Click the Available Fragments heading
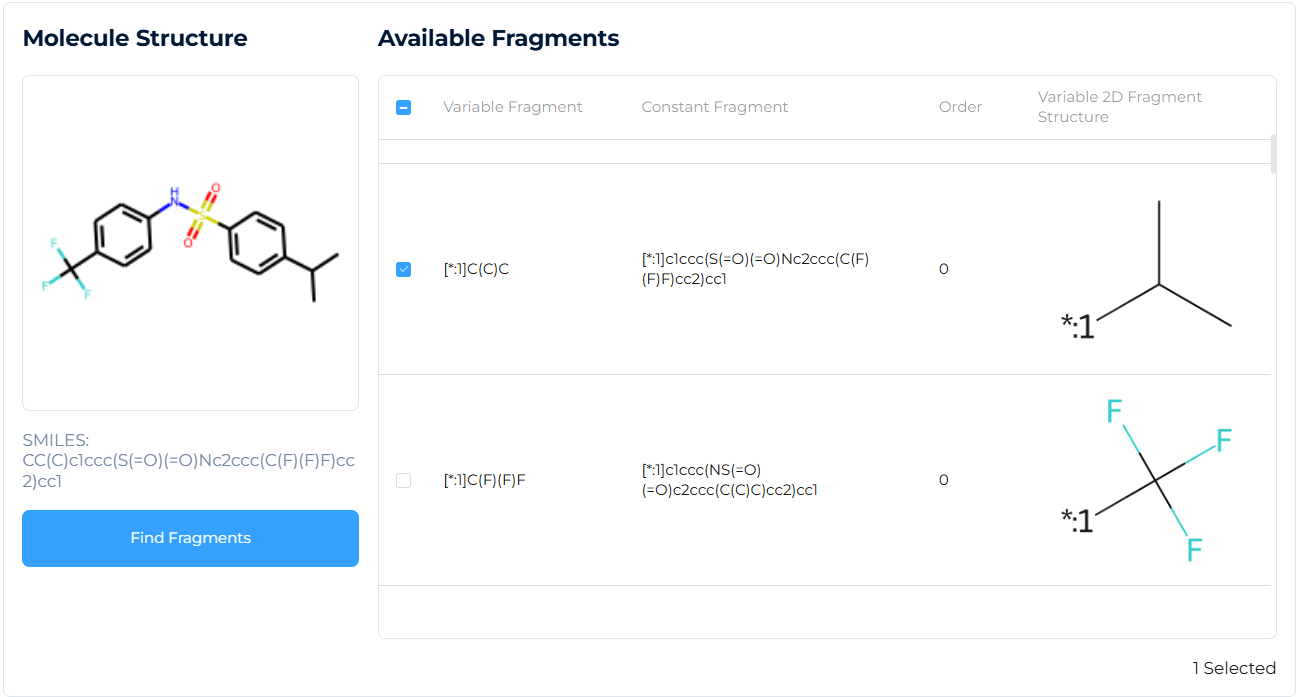 point(498,38)
